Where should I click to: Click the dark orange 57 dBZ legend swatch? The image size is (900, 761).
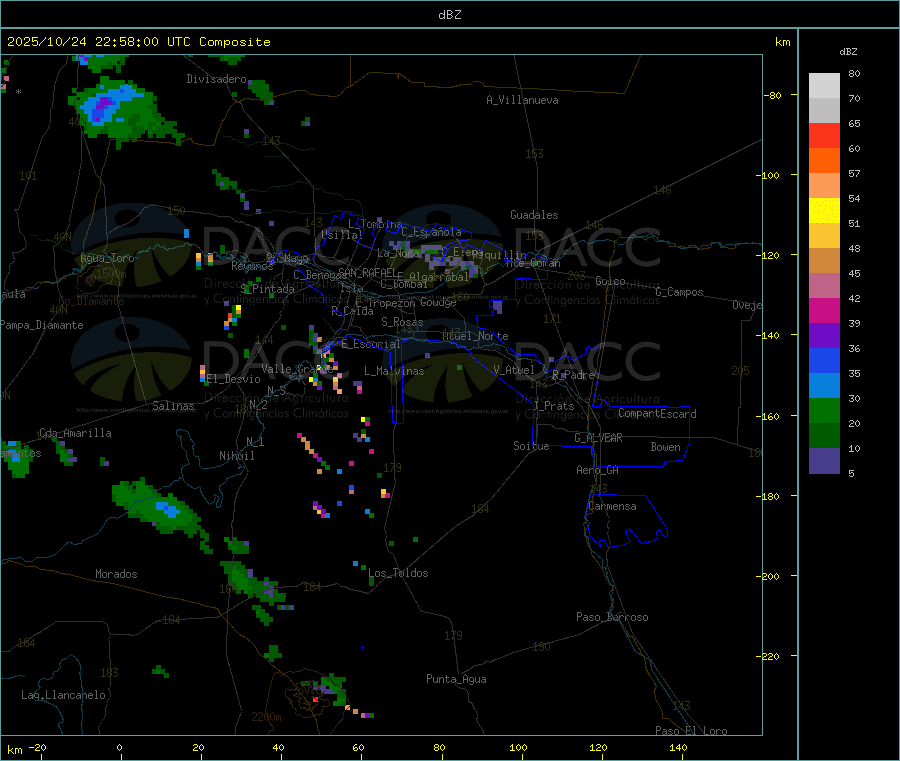tap(824, 161)
